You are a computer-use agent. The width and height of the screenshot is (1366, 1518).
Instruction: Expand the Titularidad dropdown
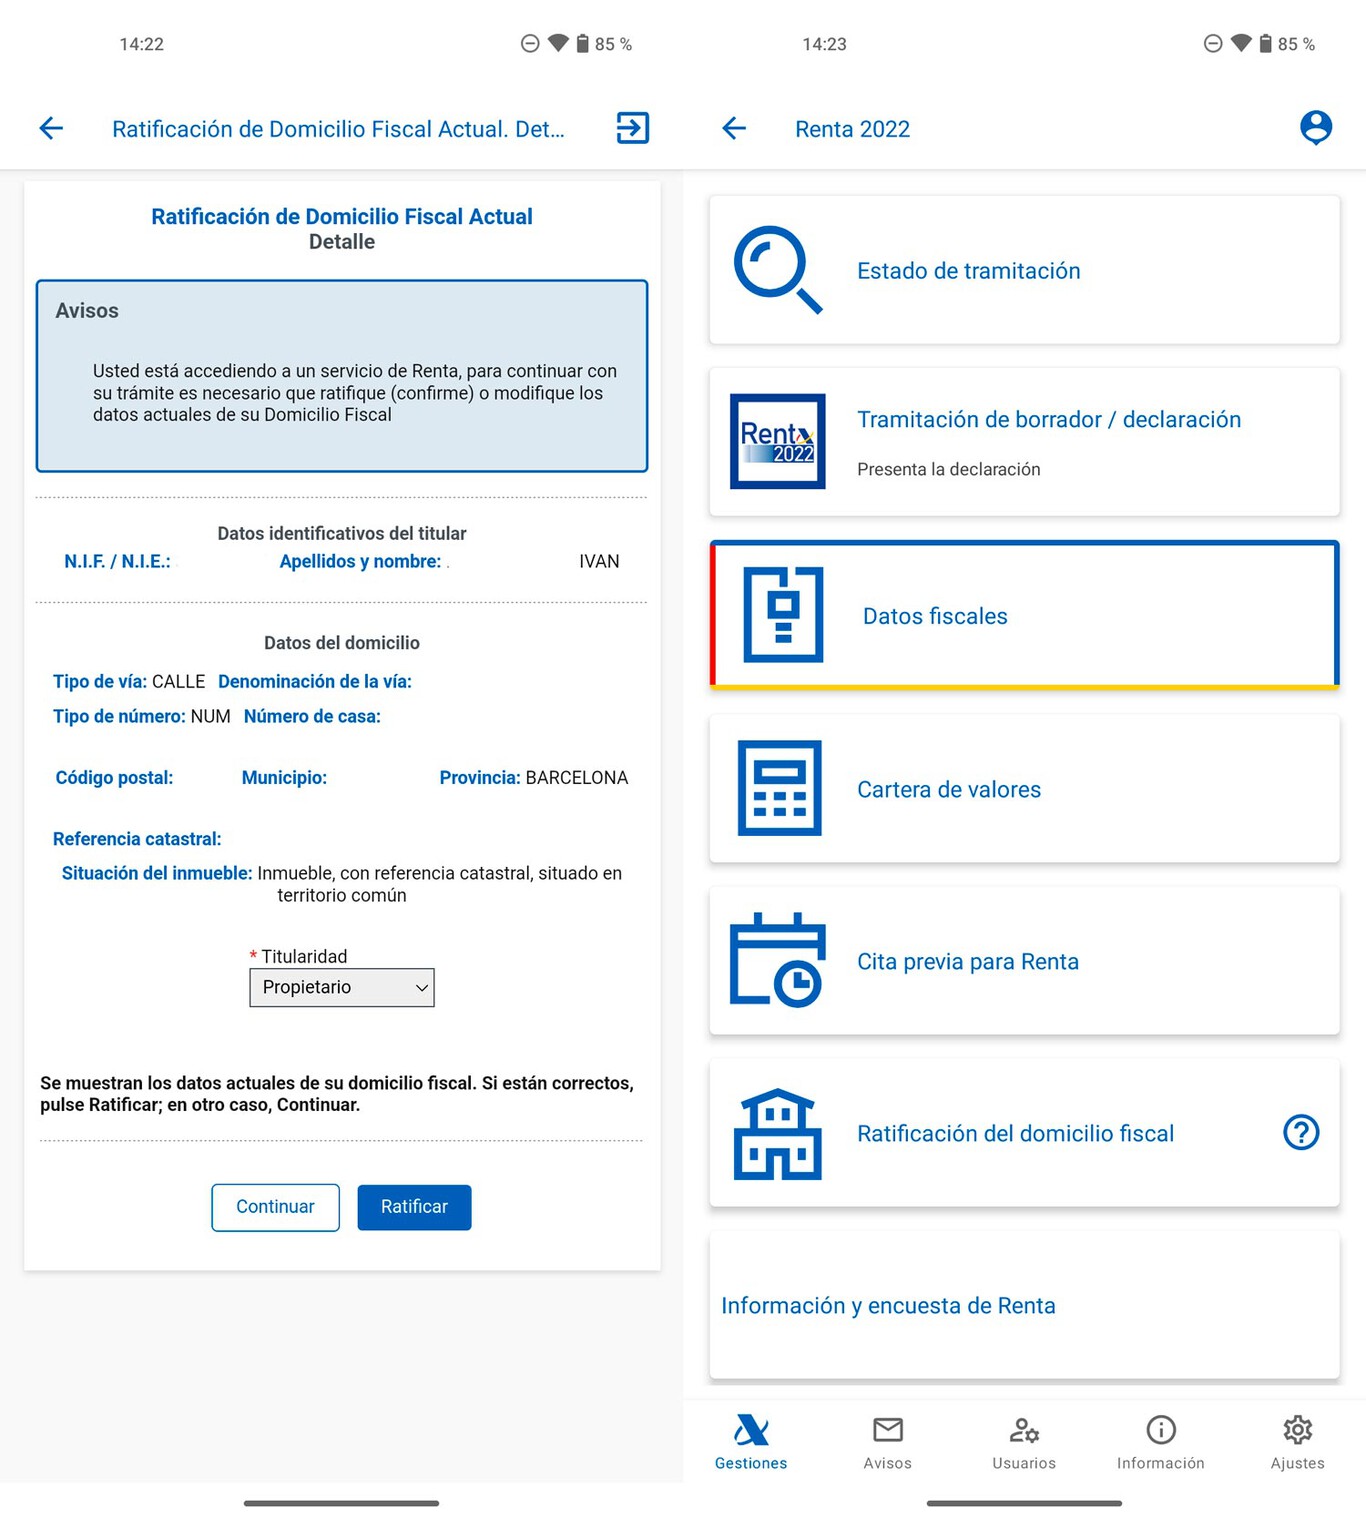click(x=341, y=987)
